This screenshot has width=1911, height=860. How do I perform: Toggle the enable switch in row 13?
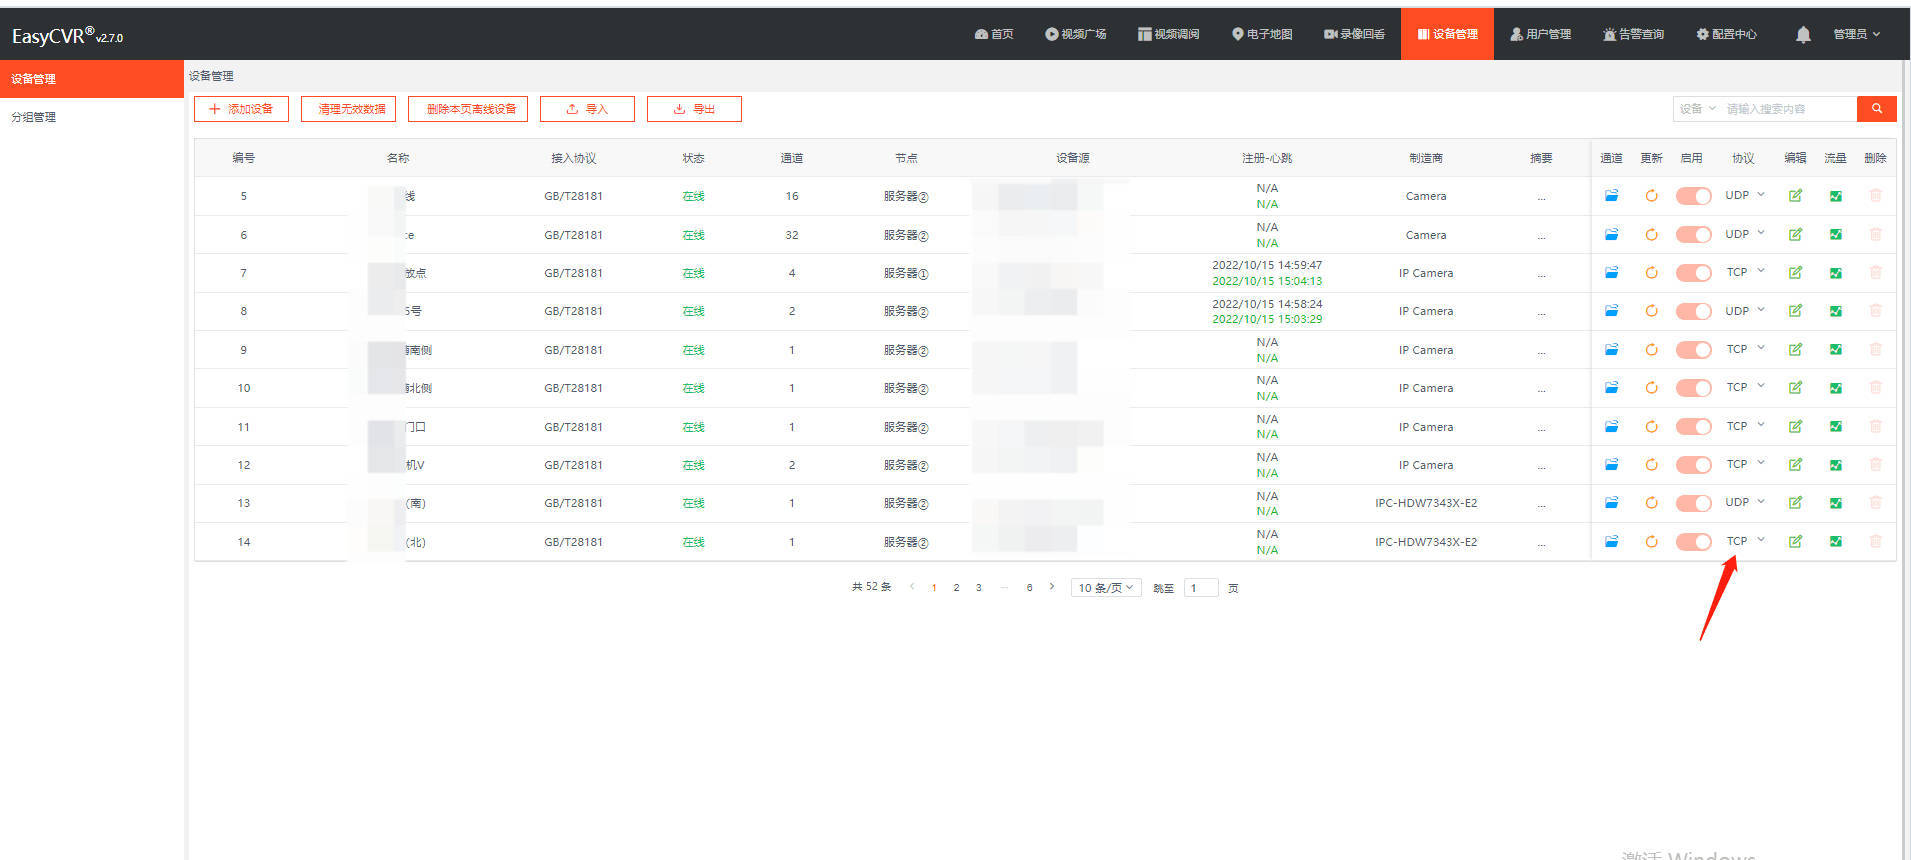(1693, 503)
